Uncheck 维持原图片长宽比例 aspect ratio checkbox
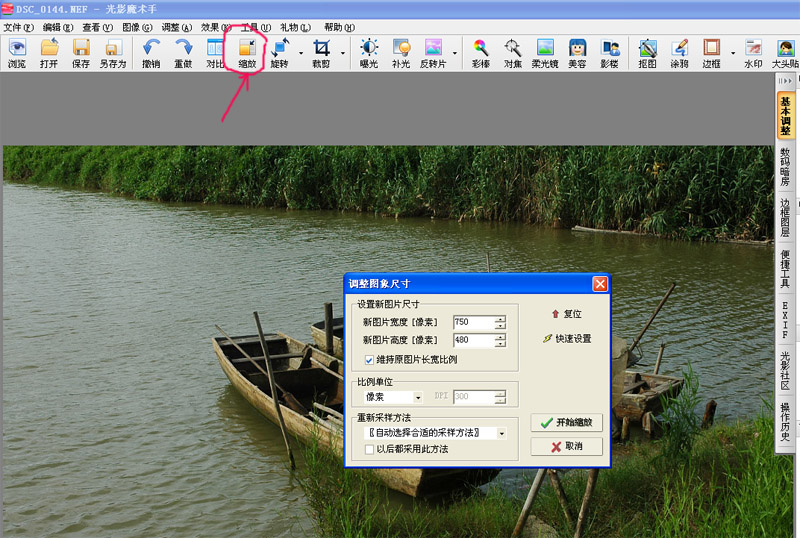This screenshot has width=800, height=538. point(370,360)
